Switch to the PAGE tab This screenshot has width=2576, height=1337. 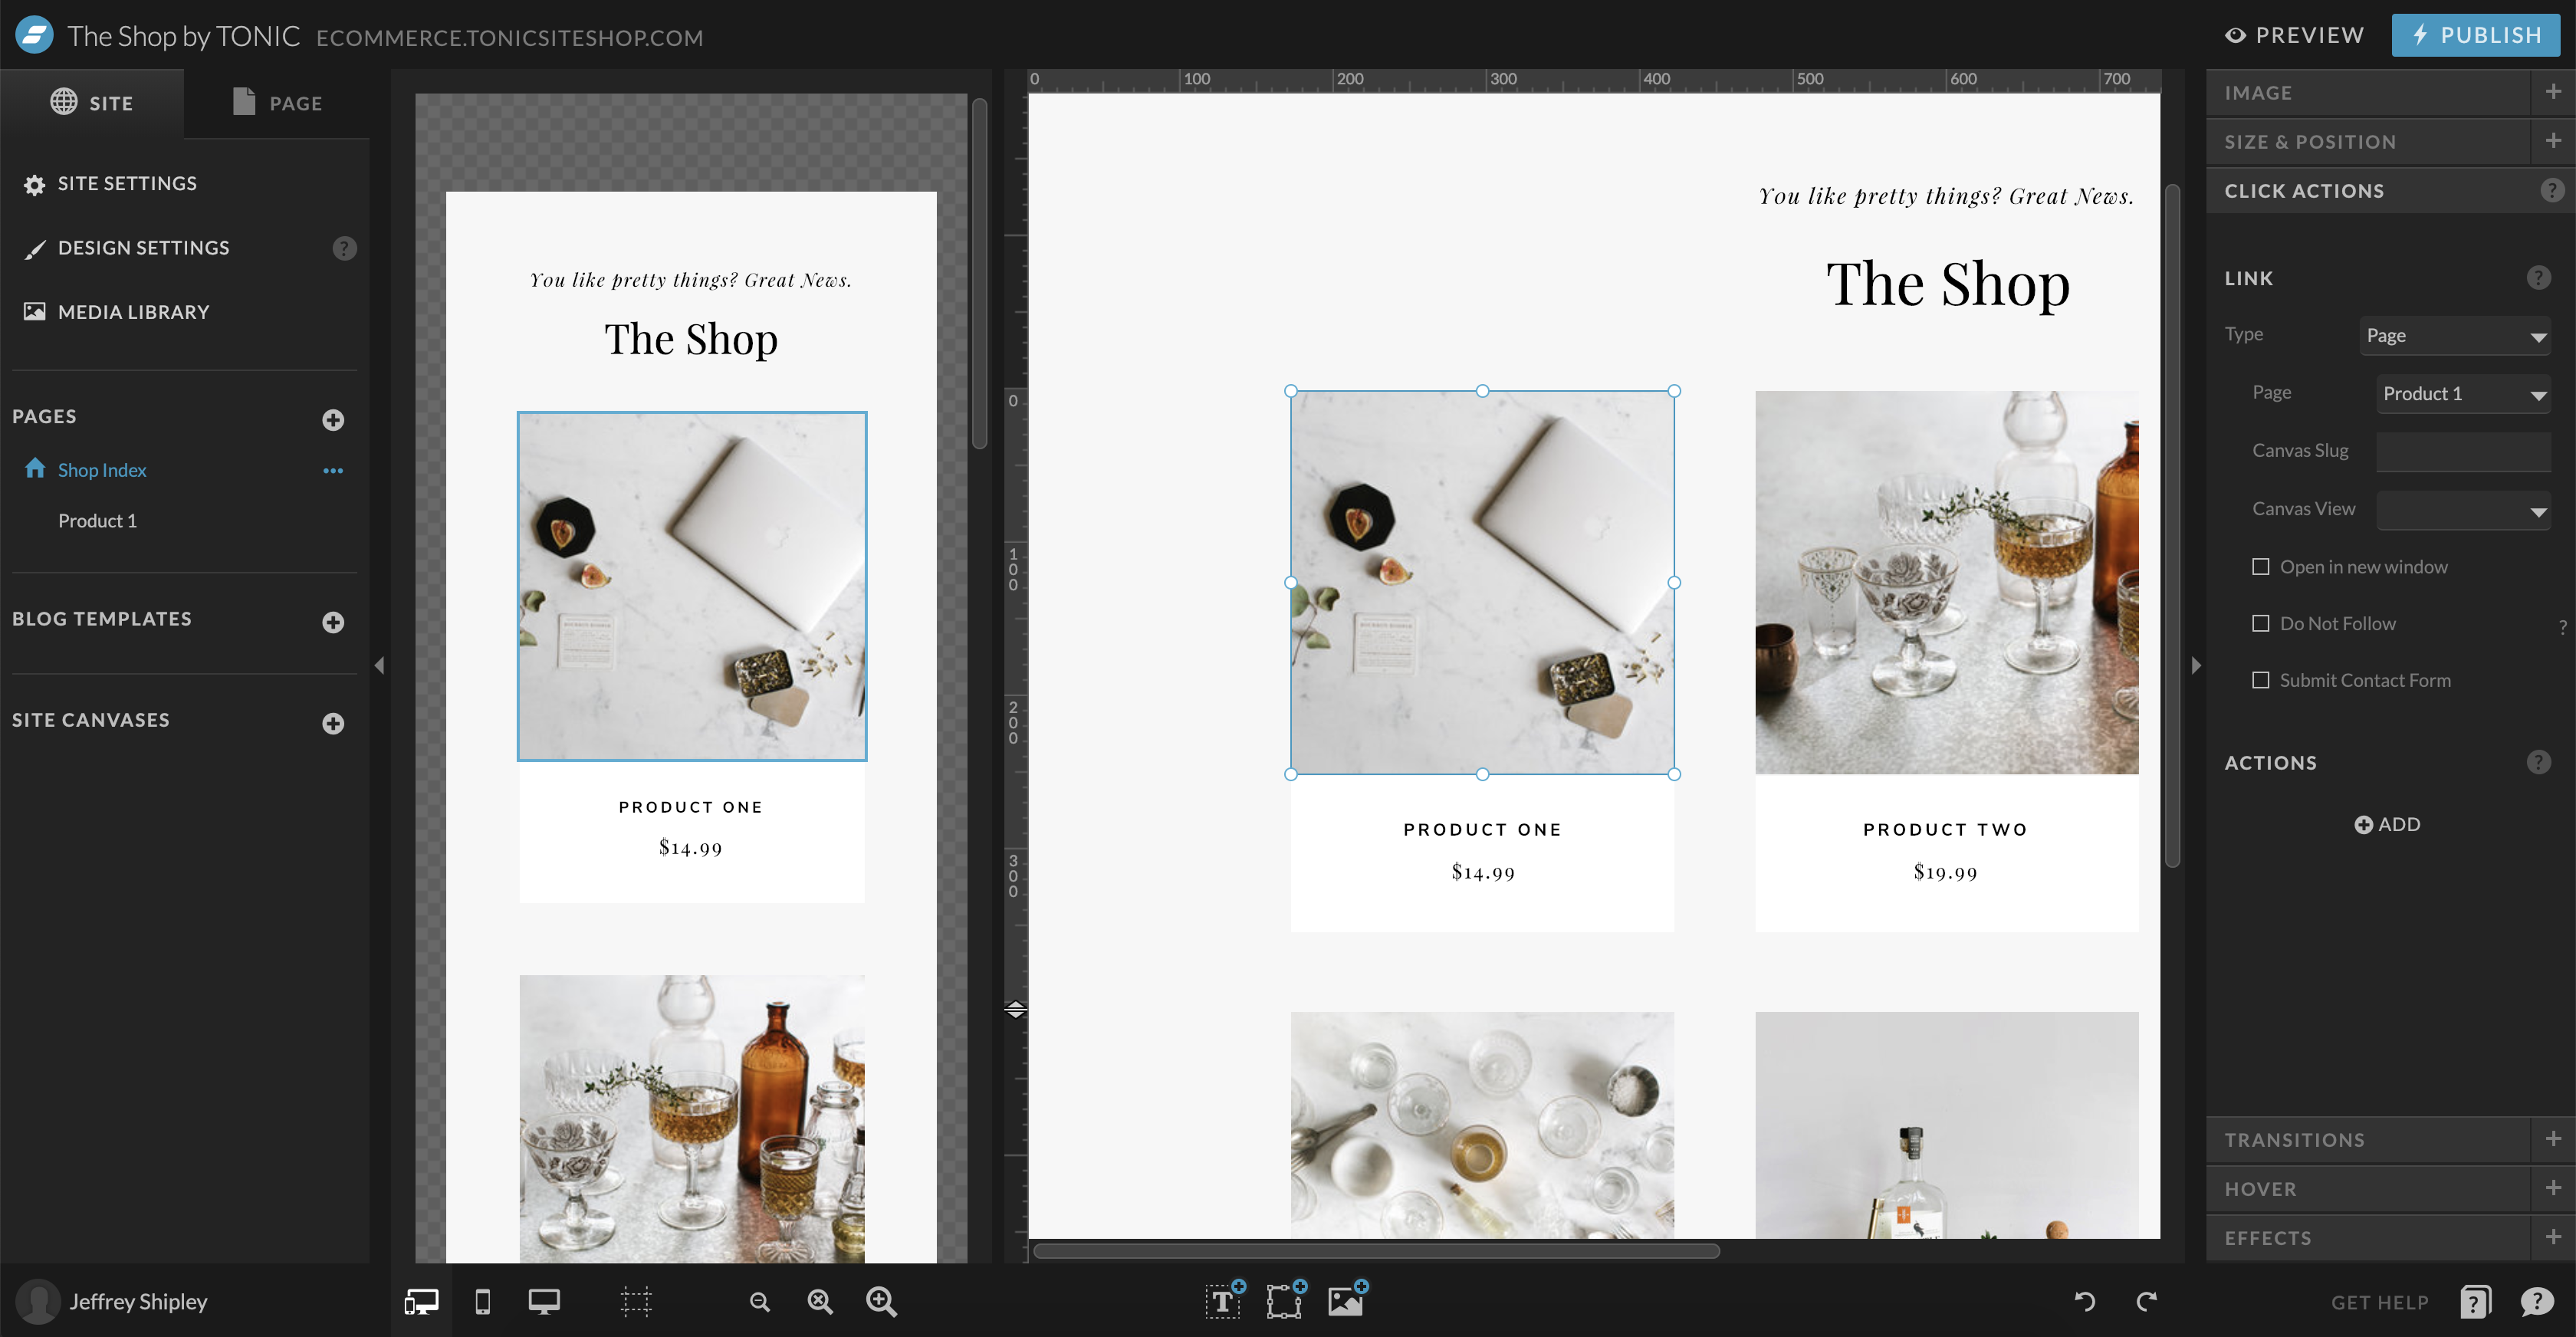click(277, 103)
